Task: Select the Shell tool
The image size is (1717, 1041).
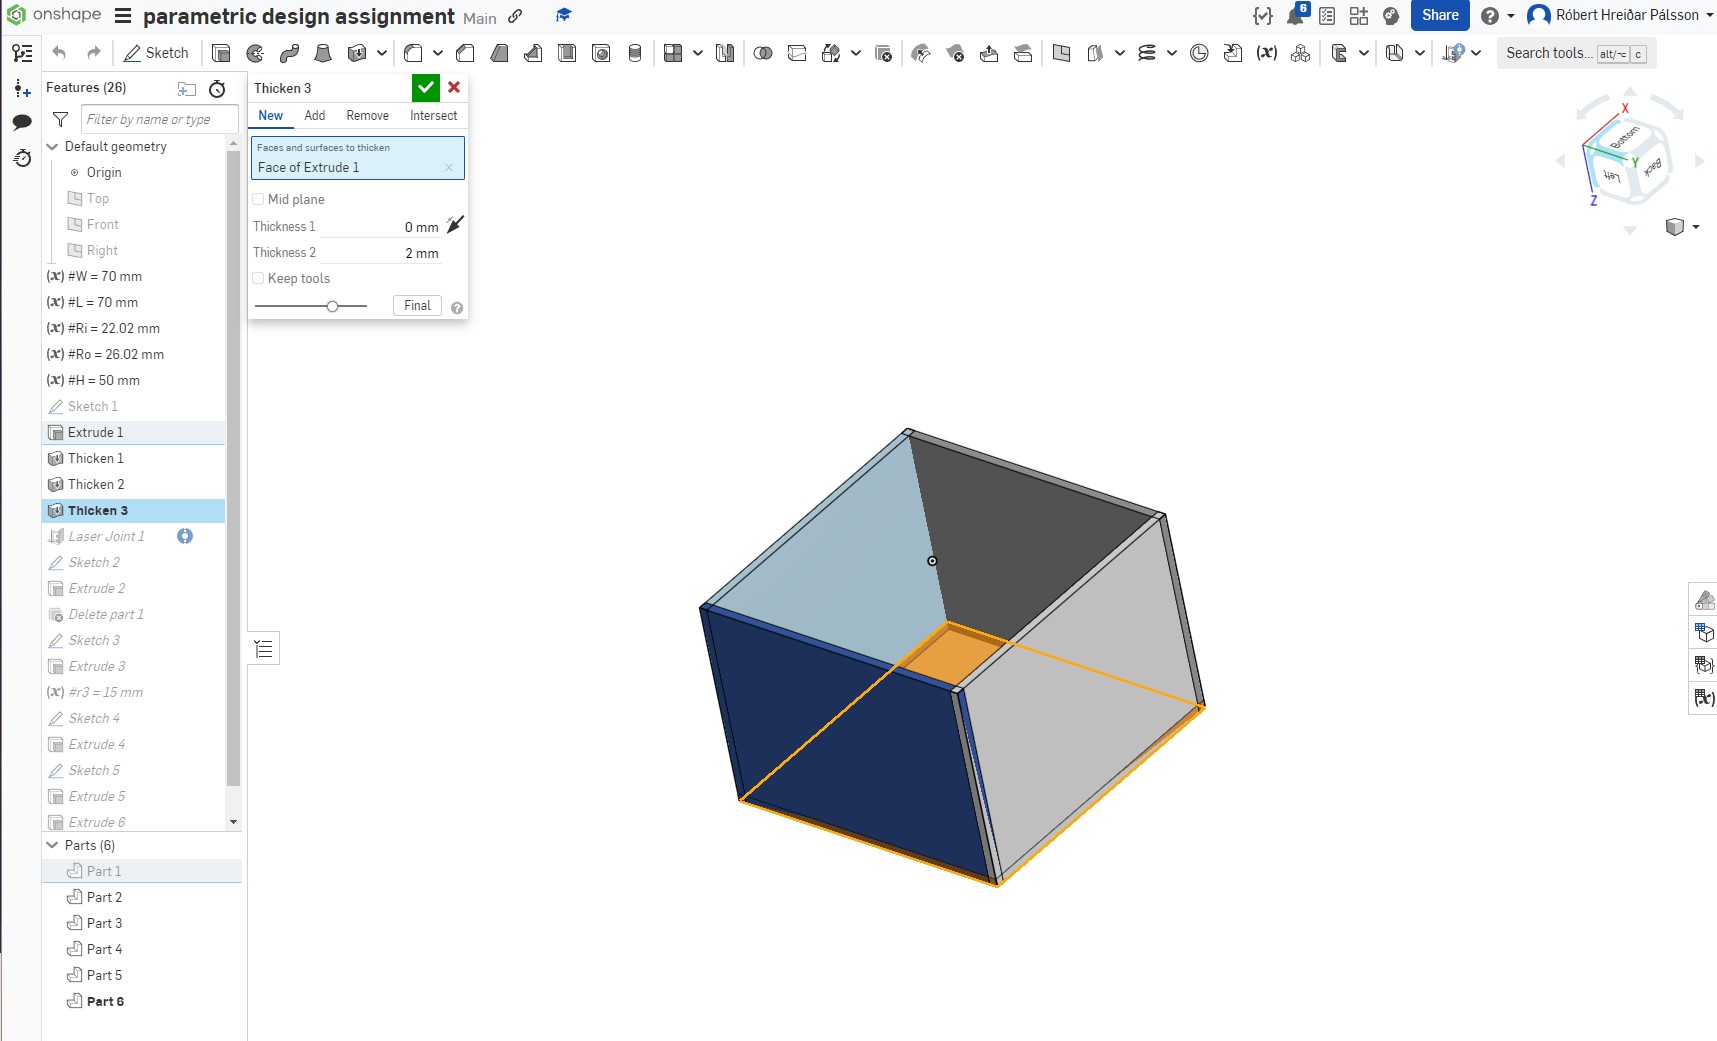Action: click(x=567, y=53)
